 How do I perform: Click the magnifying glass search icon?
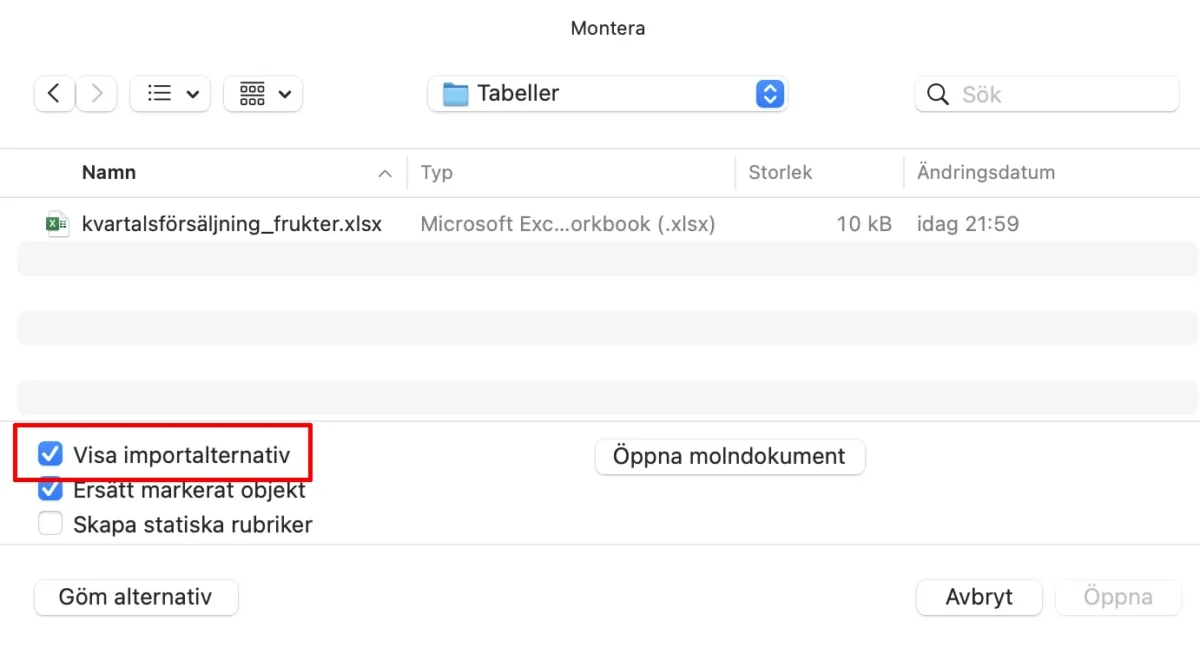tap(938, 94)
